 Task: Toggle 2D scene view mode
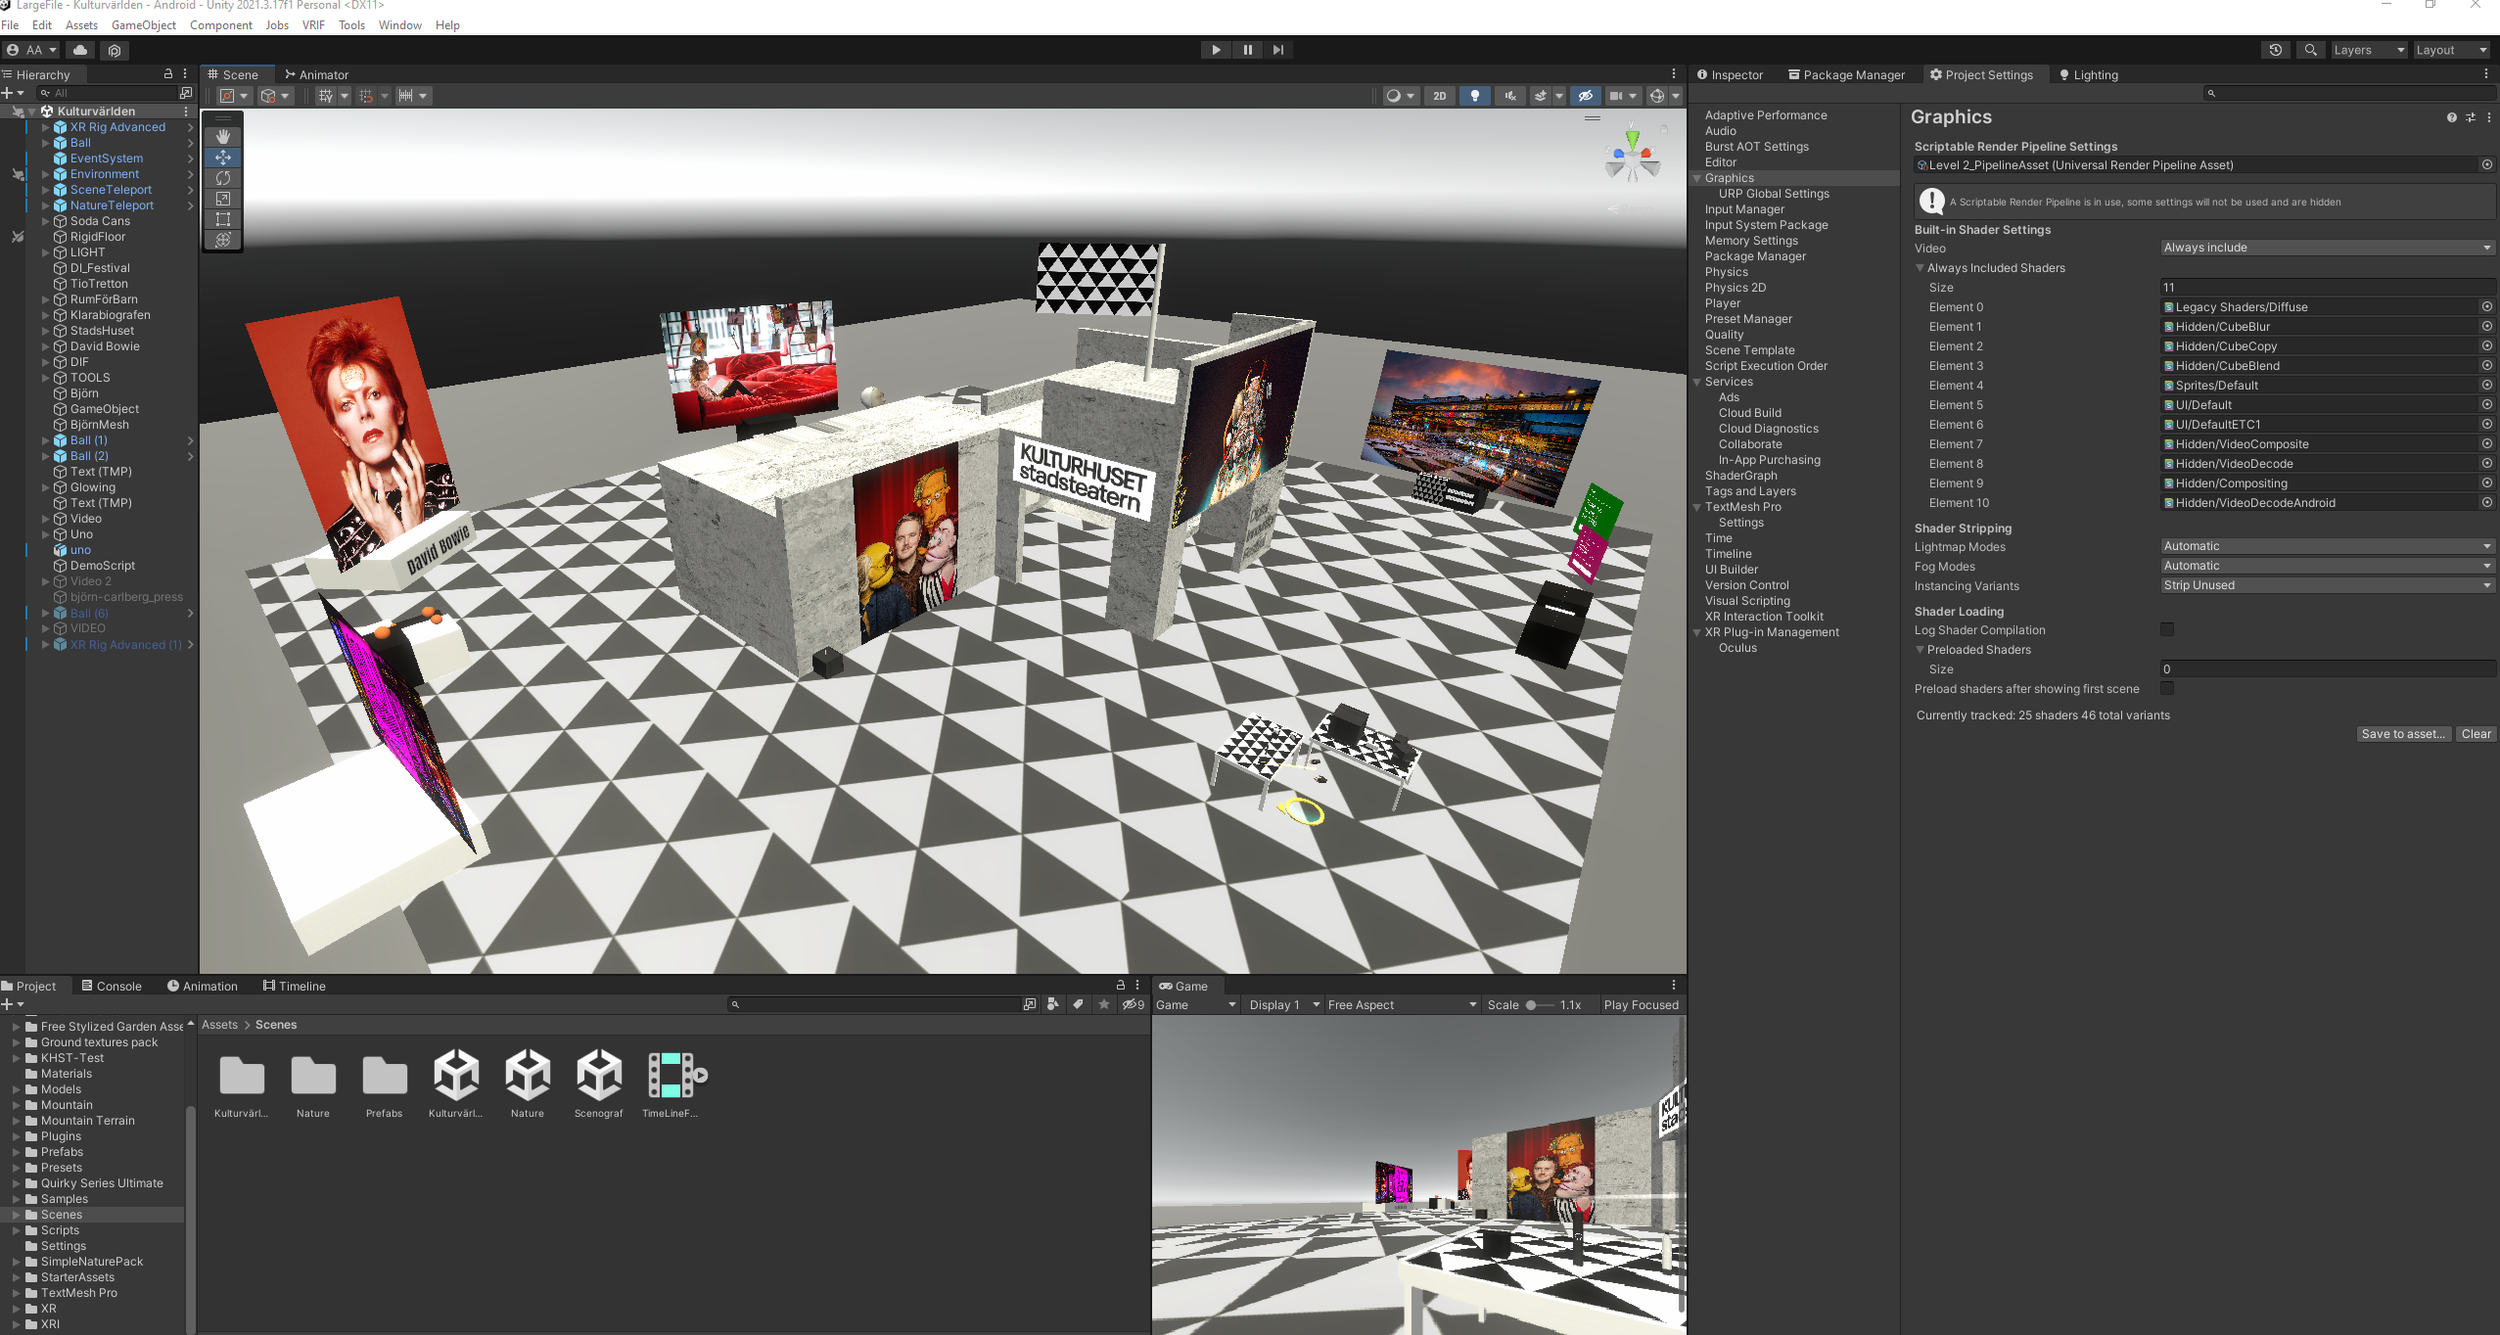(x=1439, y=96)
